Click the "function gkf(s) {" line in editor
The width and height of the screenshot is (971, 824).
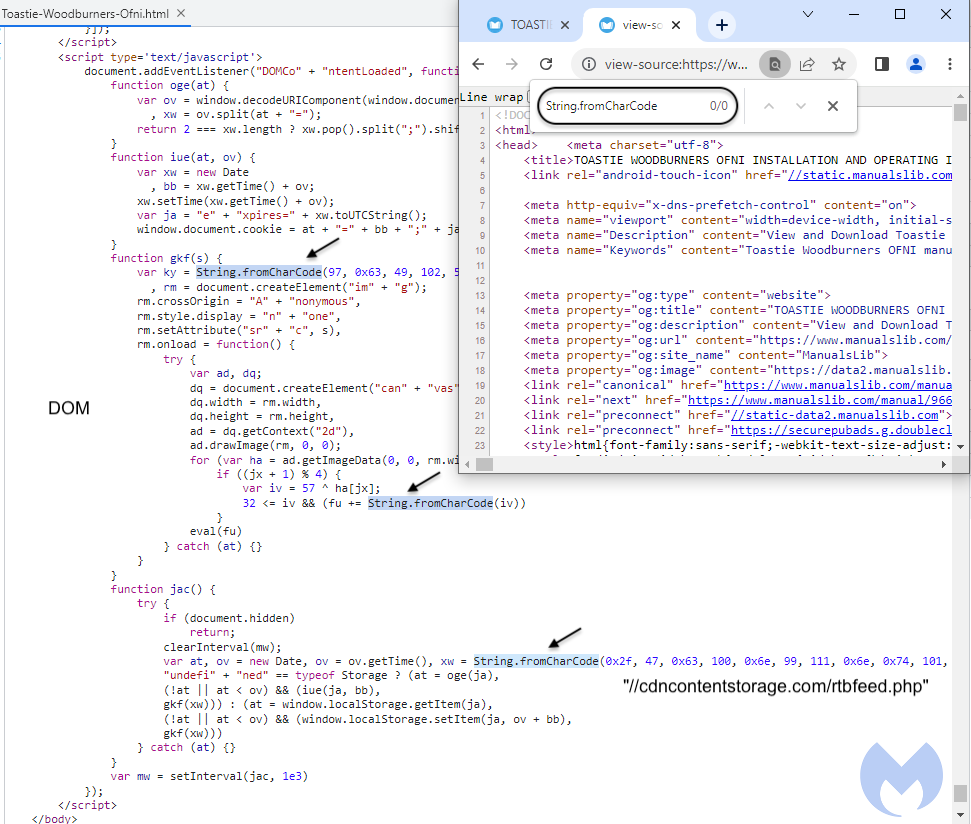[x=166, y=258]
